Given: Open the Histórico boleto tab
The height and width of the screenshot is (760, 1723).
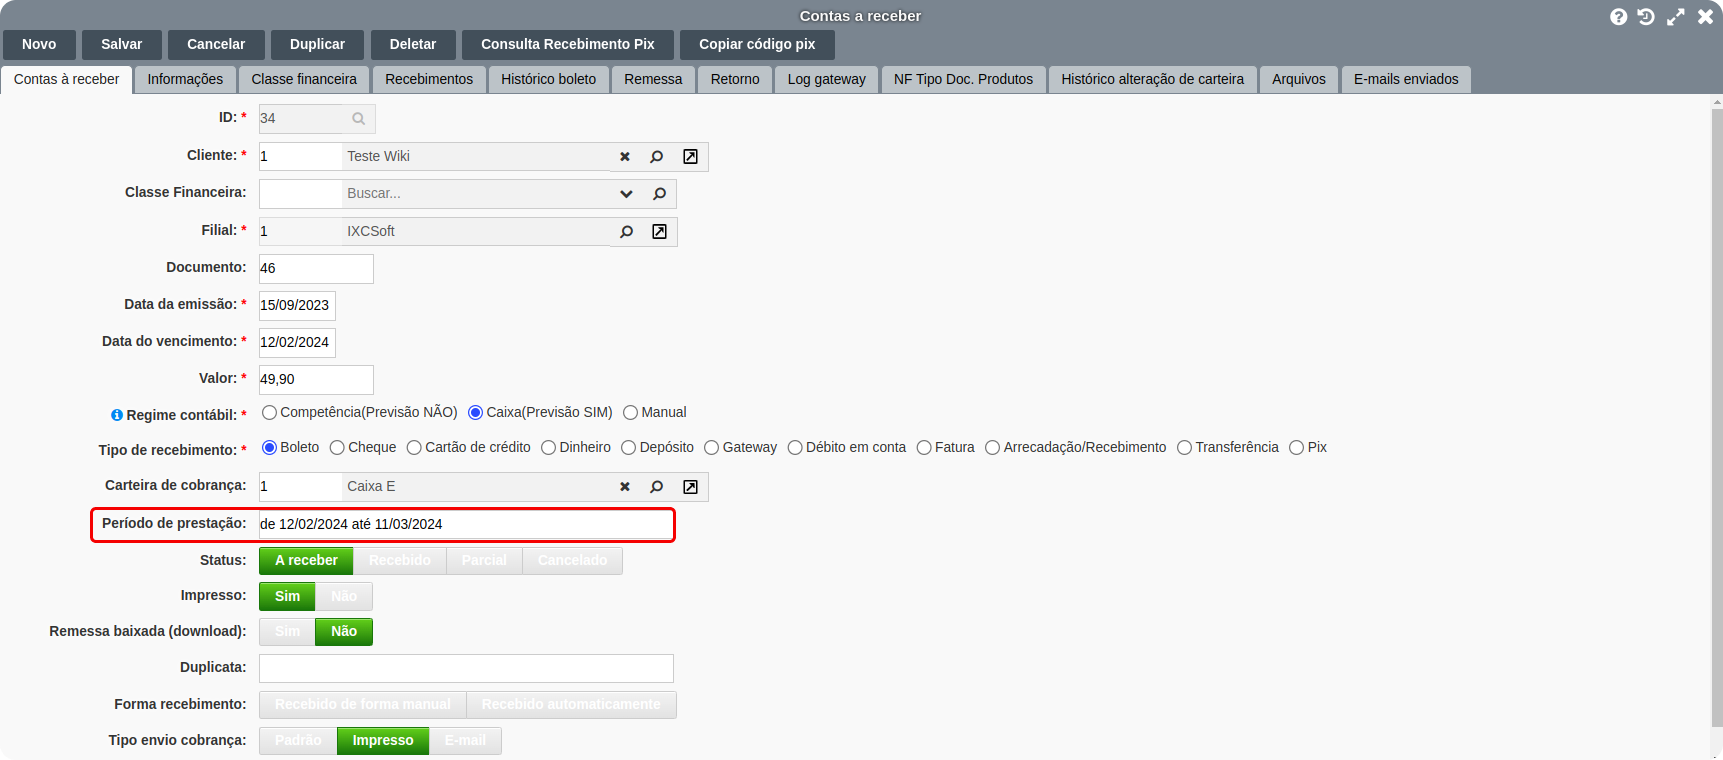Looking at the screenshot, I should click(x=549, y=79).
